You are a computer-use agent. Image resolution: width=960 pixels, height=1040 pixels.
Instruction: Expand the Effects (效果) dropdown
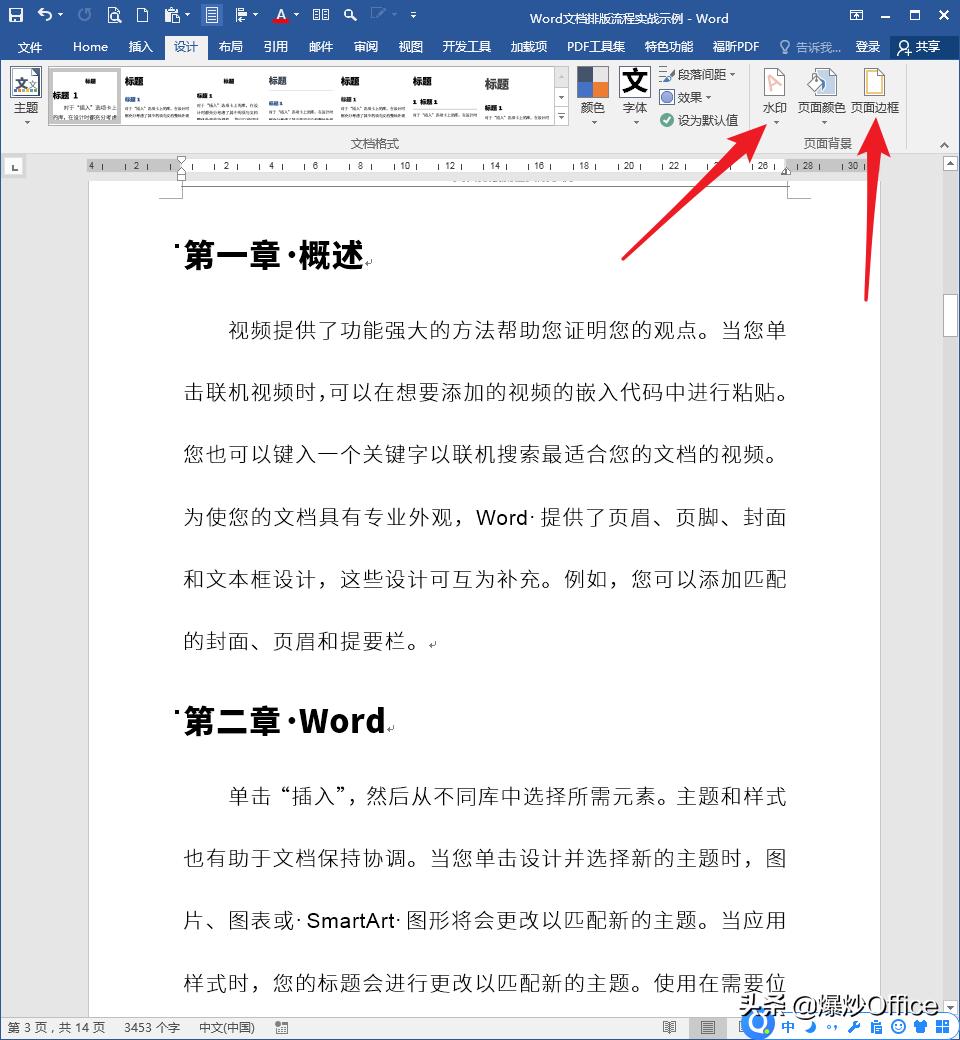point(686,95)
